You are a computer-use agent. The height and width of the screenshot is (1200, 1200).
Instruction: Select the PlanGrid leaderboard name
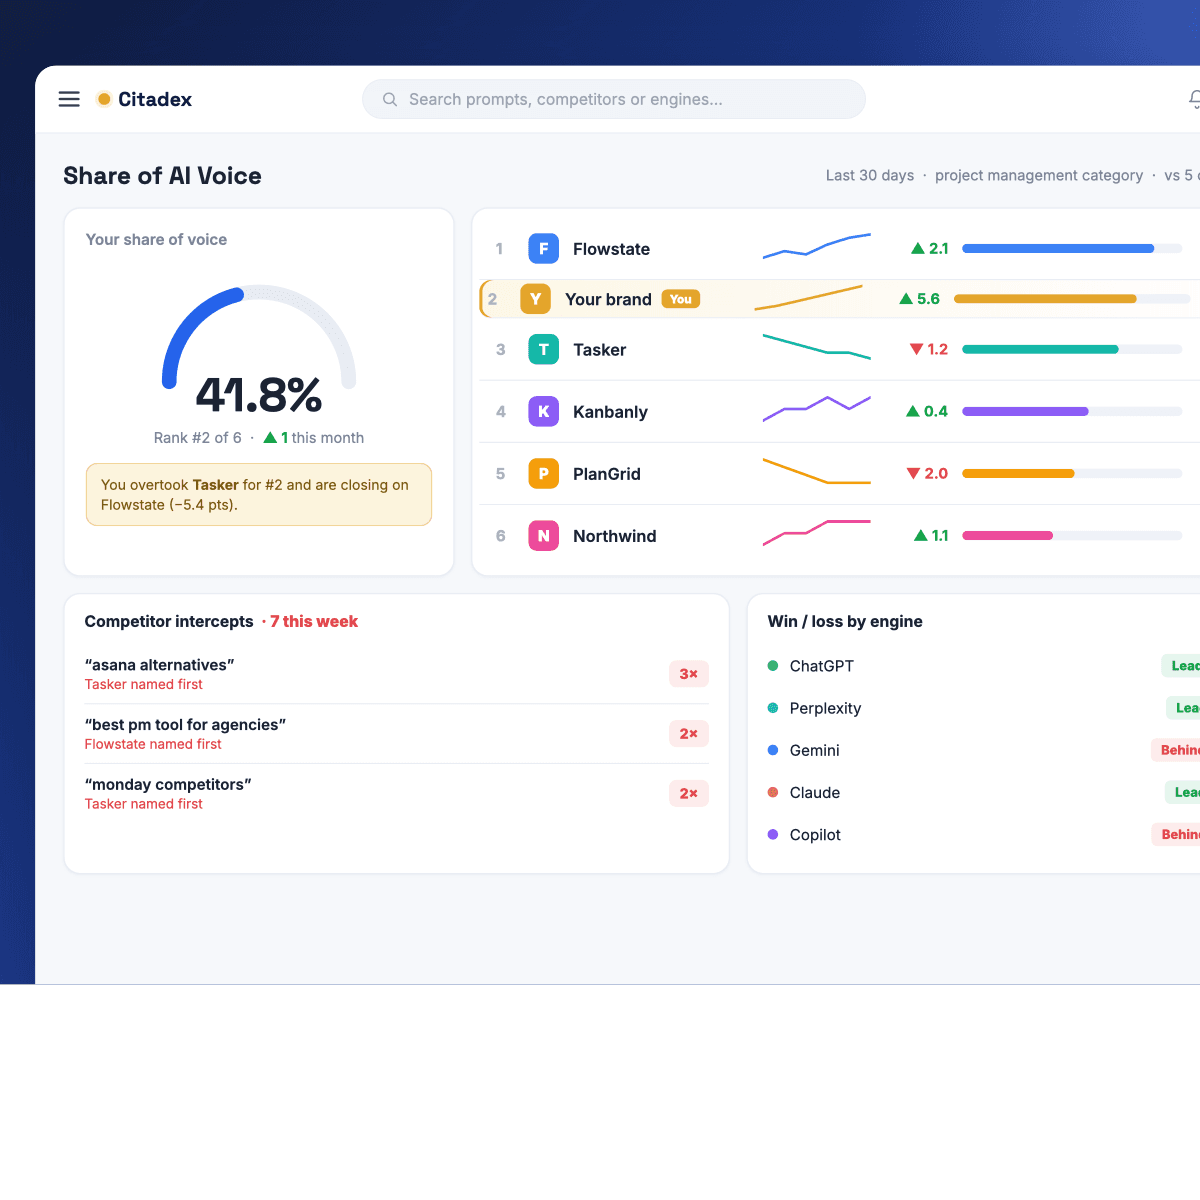pyautogui.click(x=606, y=473)
